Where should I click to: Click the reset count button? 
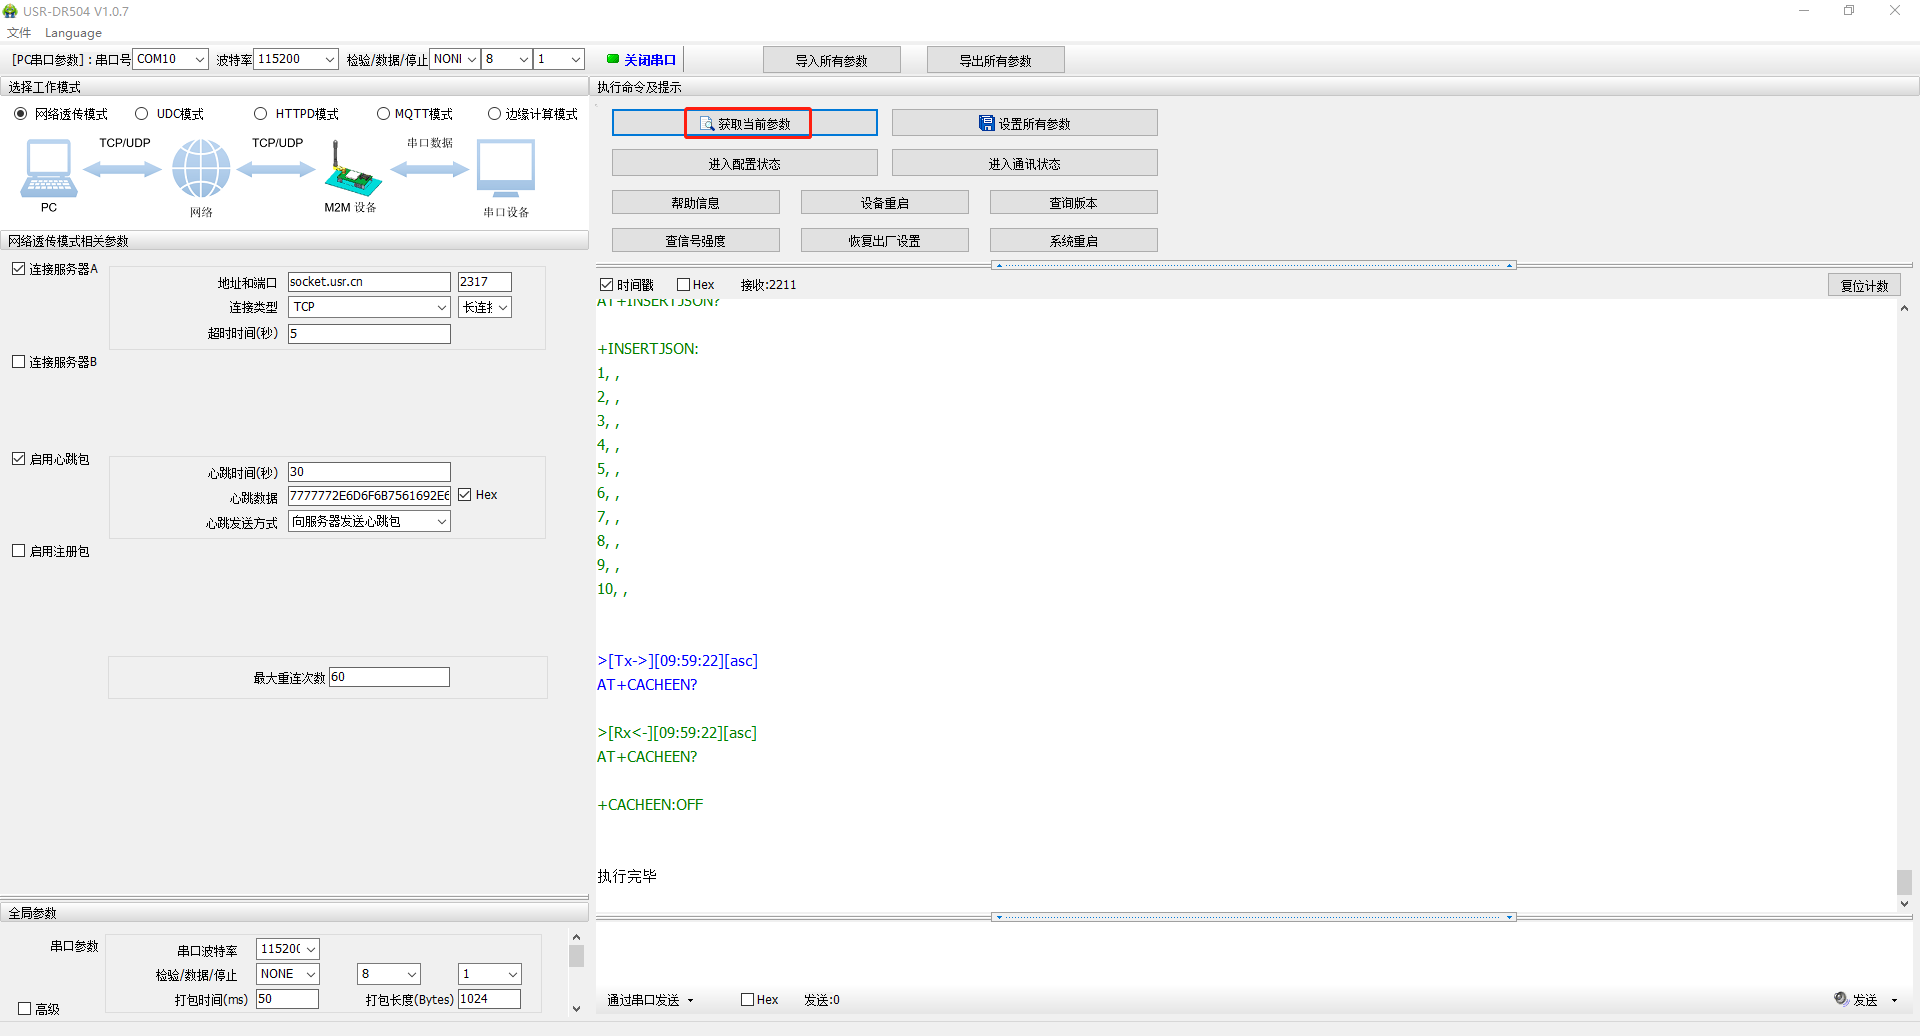(x=1864, y=285)
